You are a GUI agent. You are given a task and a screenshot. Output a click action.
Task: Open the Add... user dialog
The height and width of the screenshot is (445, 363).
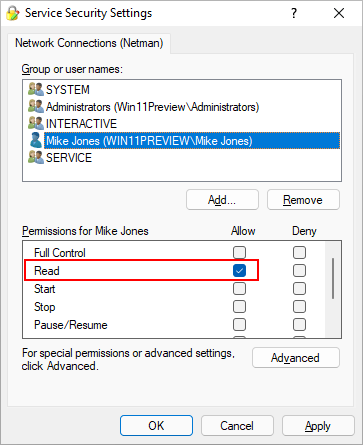click(x=222, y=200)
